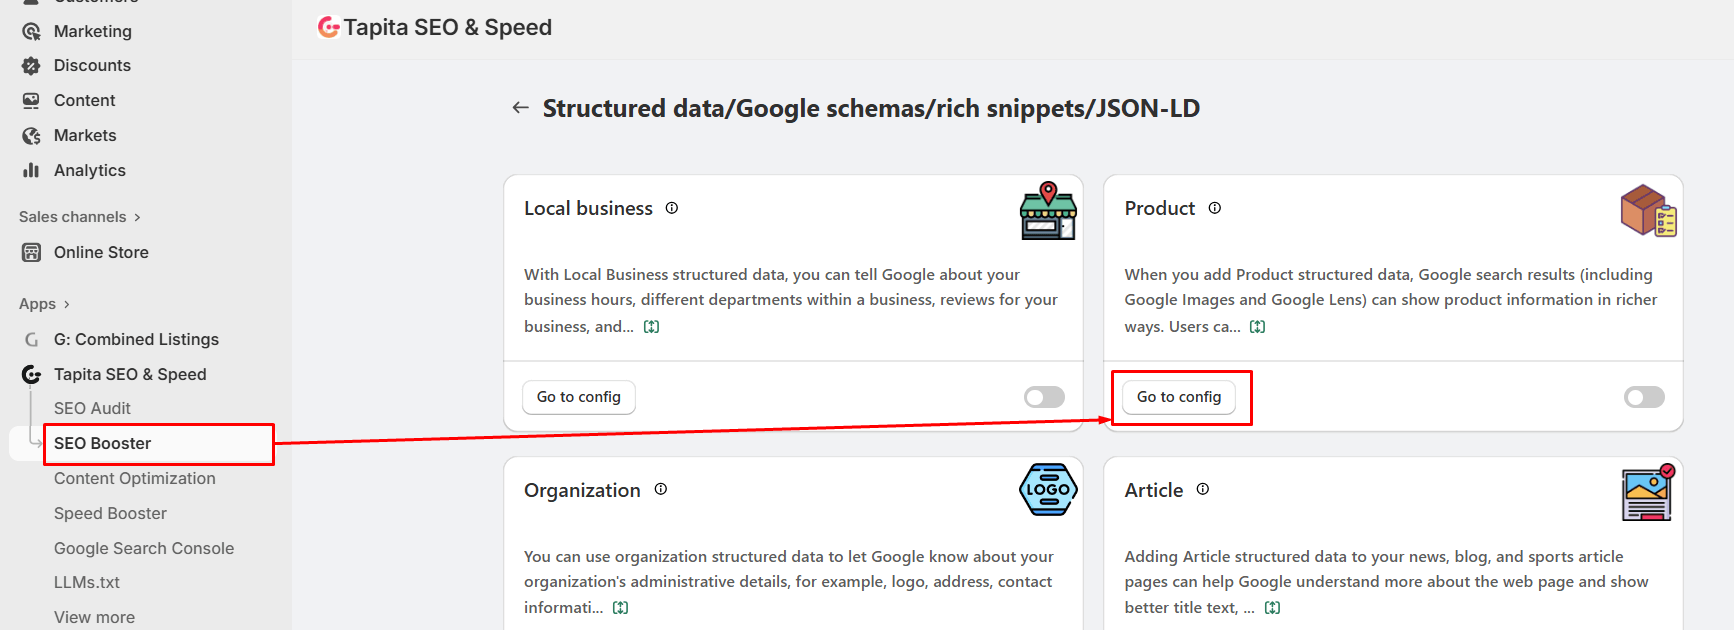Click Tapita SEO & Speed header title
1734x630 pixels.
448,27
